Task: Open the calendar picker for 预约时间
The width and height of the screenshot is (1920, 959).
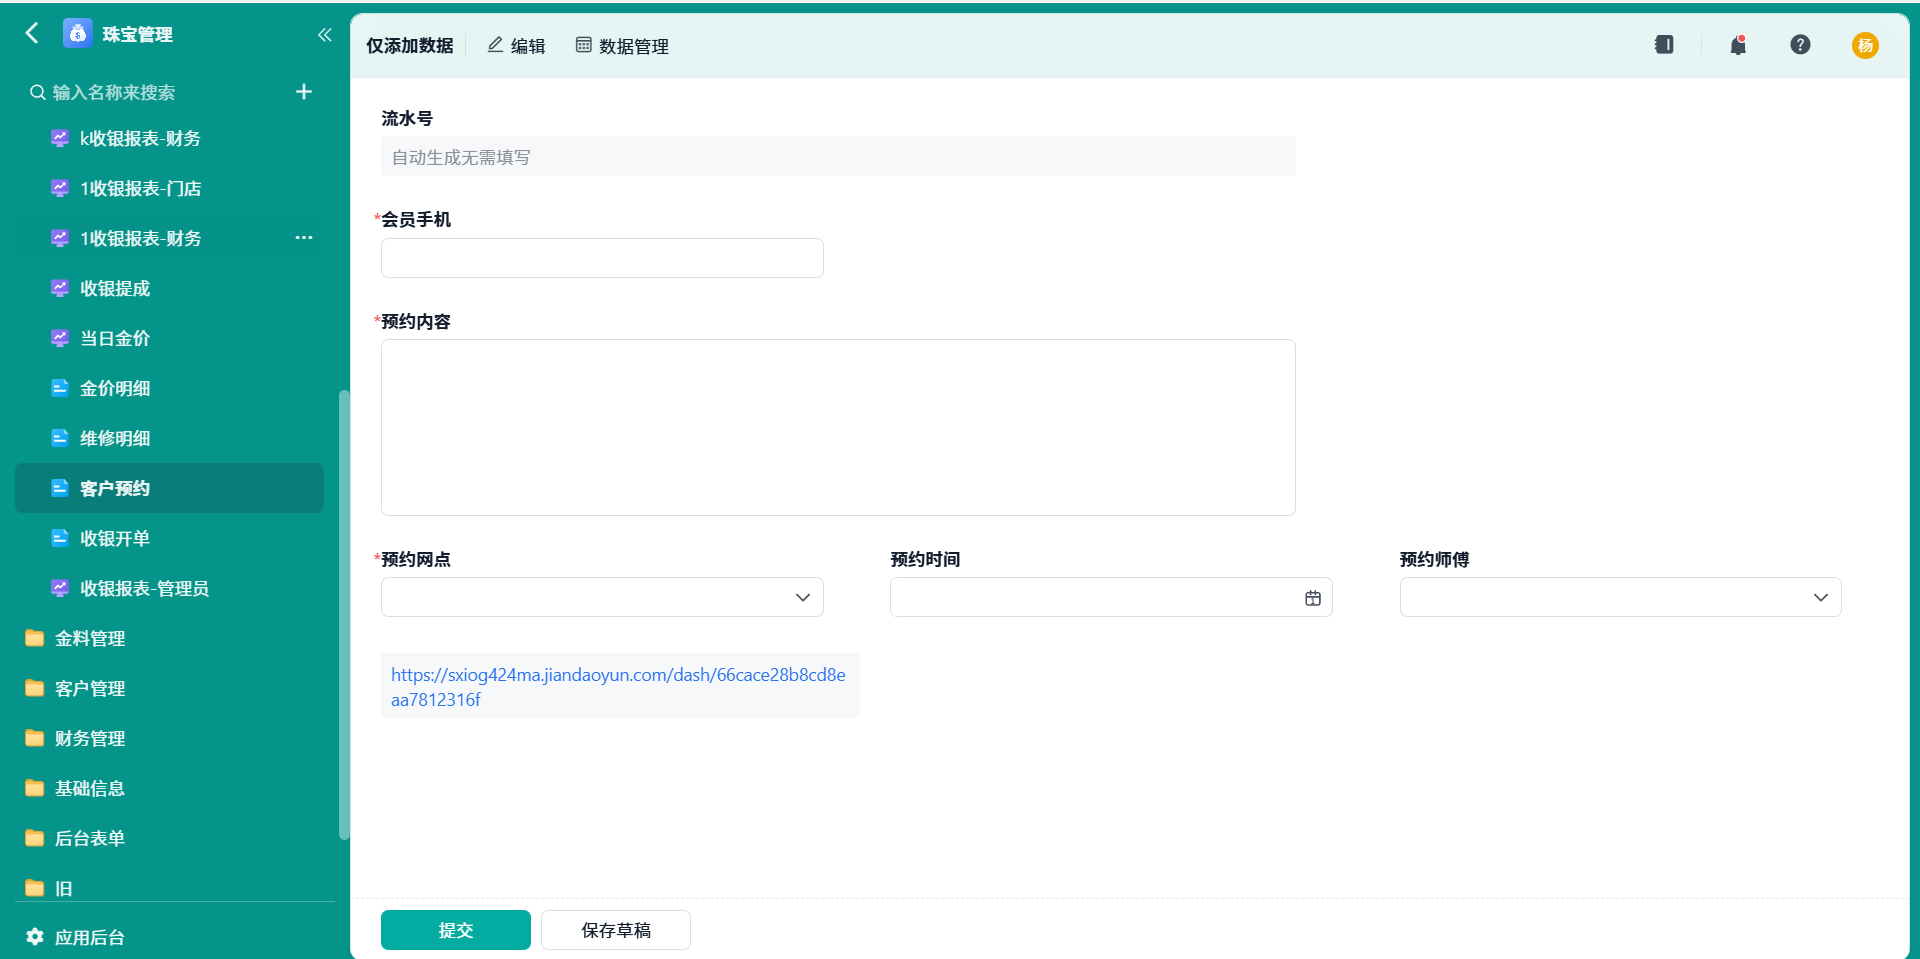Action: (1313, 598)
